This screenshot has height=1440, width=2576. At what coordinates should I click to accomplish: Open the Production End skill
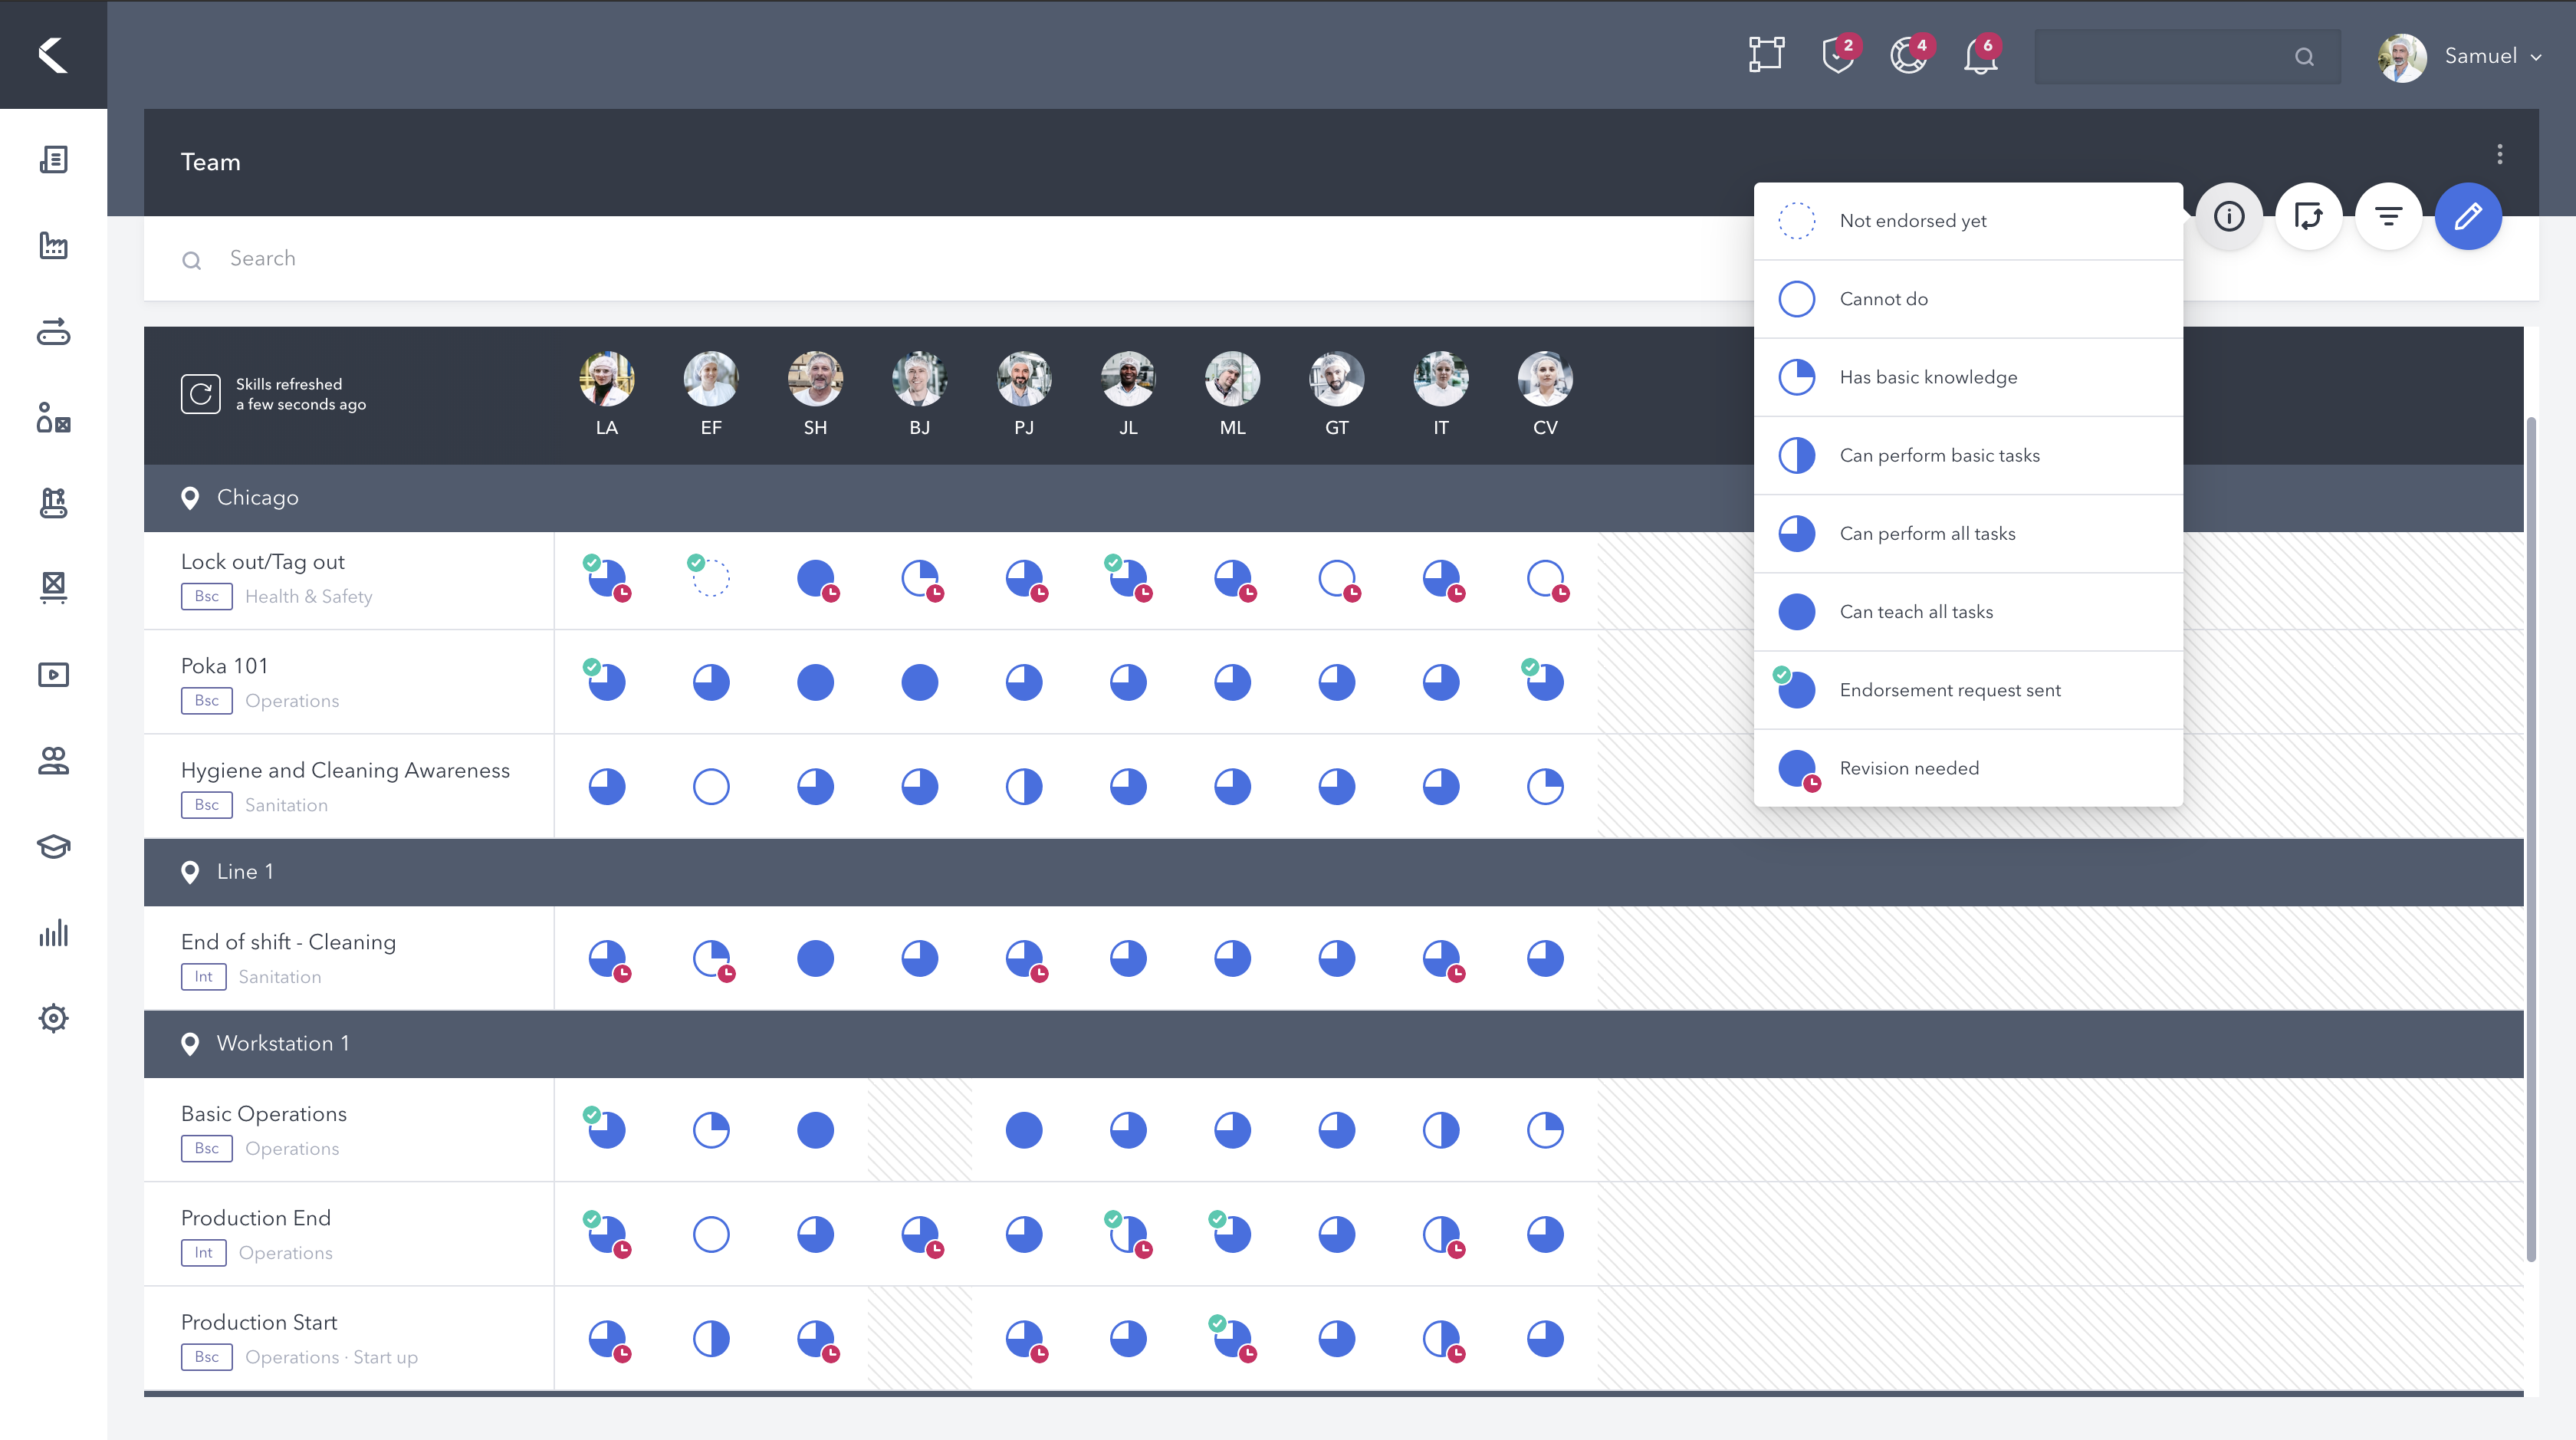click(256, 1218)
